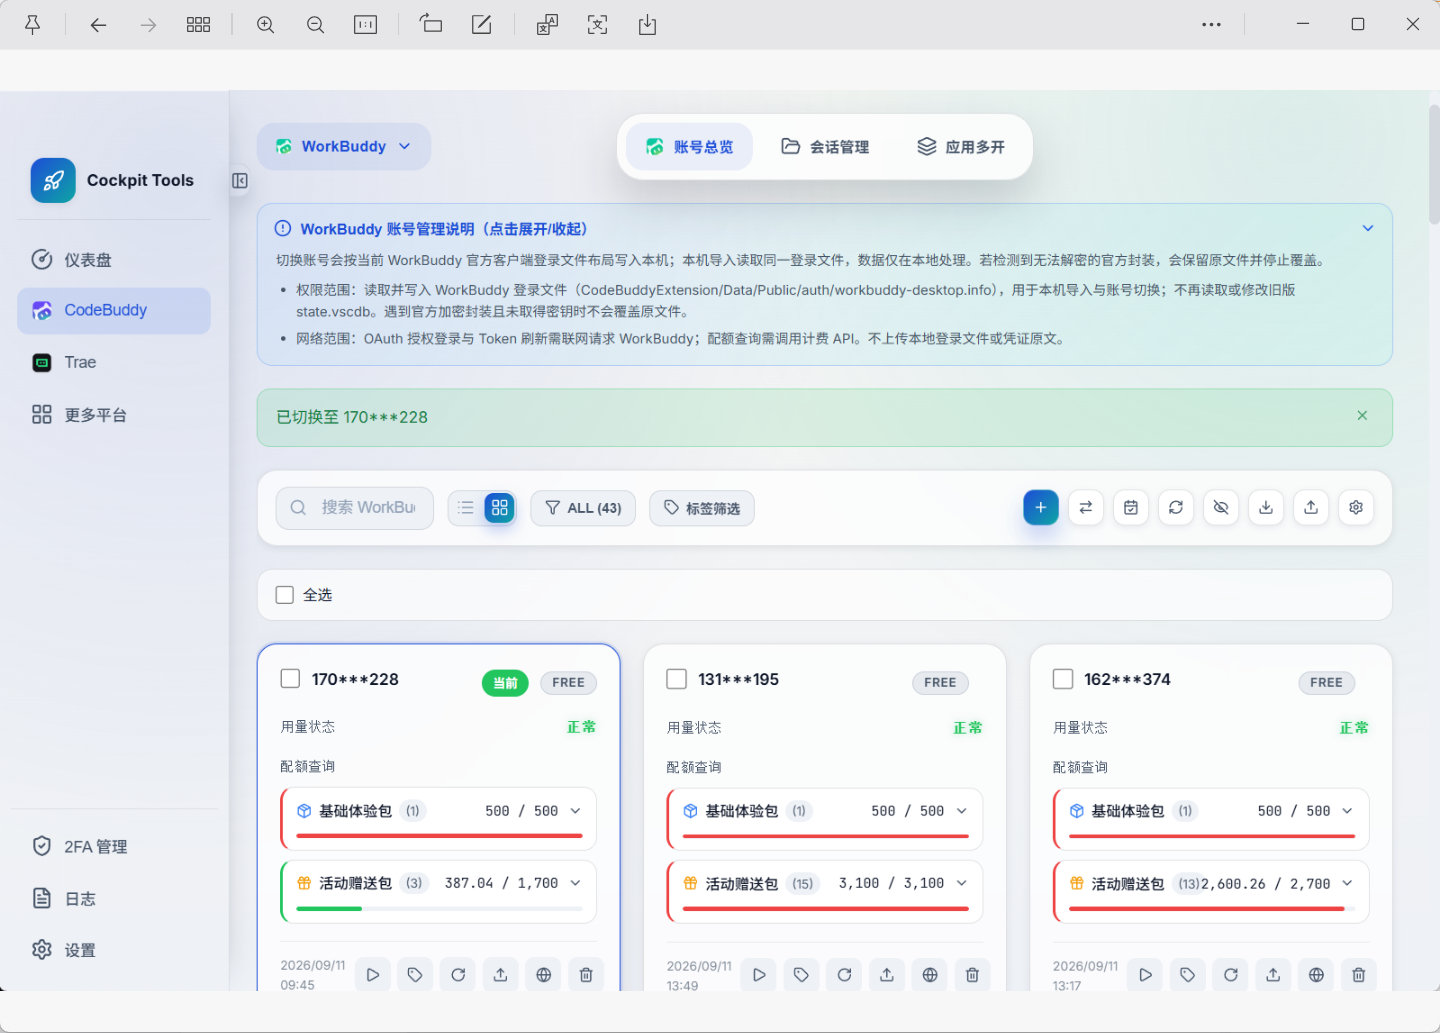
Task: Open the image edit pencil icon
Action: click(x=481, y=24)
